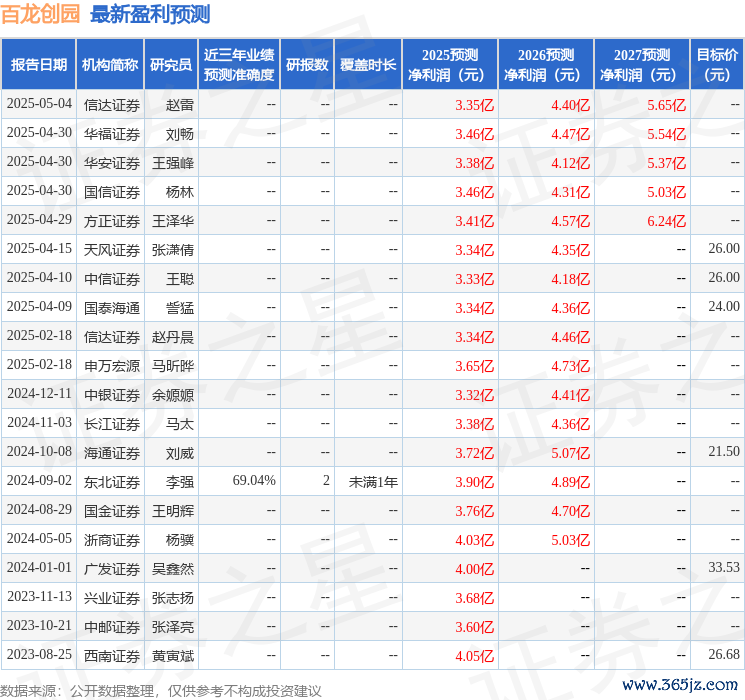
Task: Click researcher name 杨林
Action: (180, 192)
